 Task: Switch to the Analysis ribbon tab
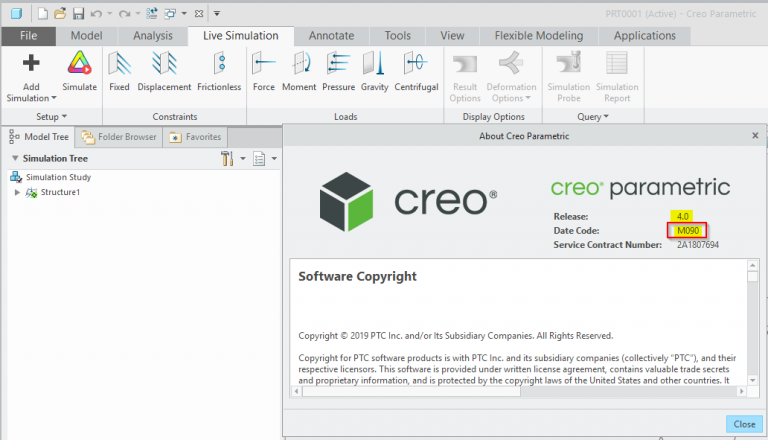tap(153, 36)
